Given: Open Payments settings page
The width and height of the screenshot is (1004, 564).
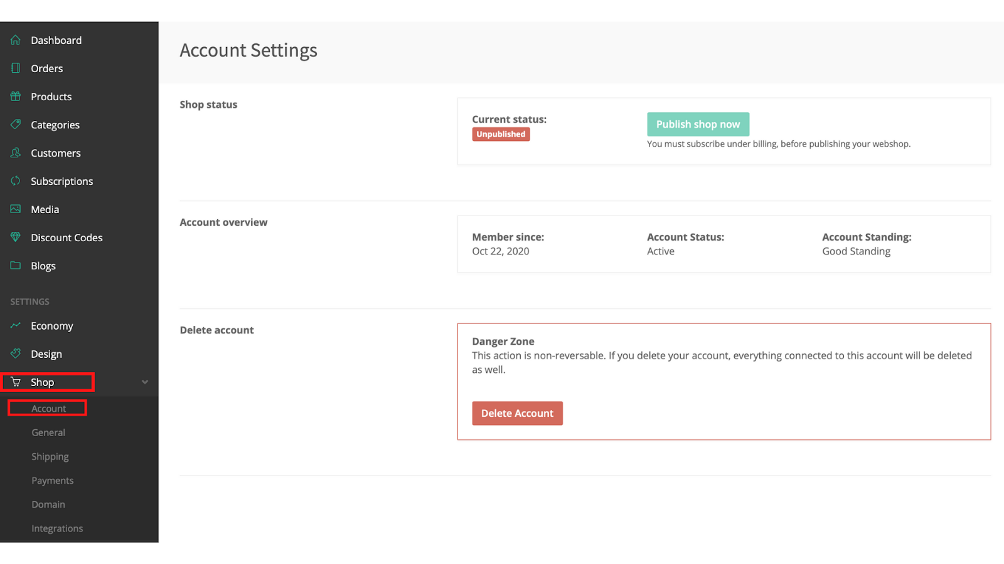Looking at the screenshot, I should (53, 480).
